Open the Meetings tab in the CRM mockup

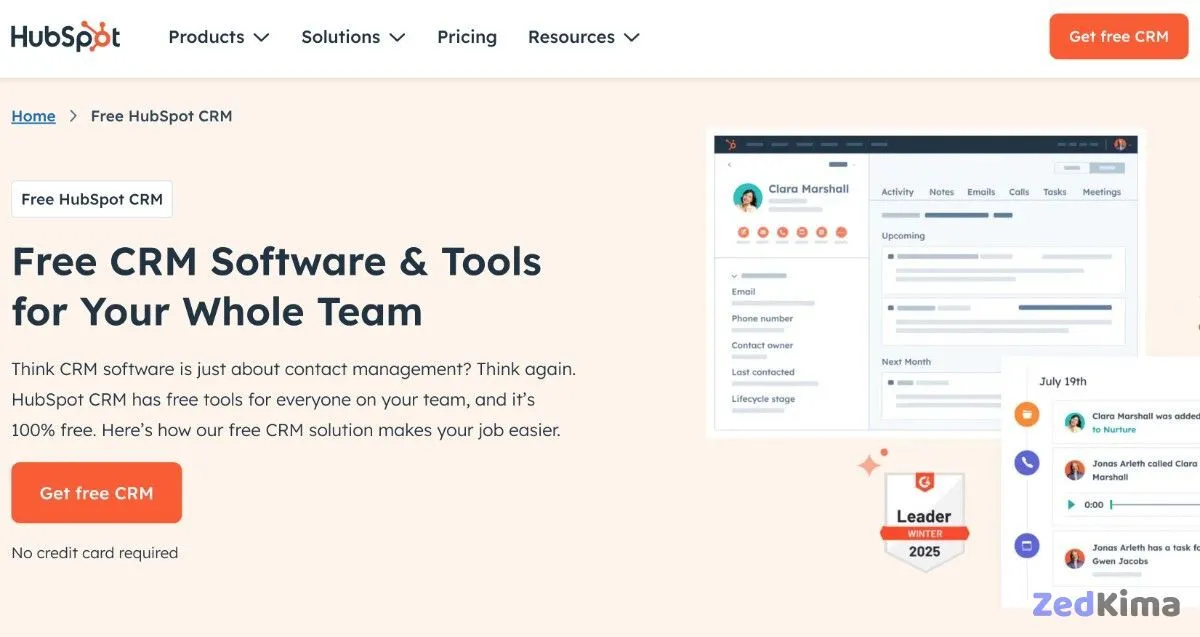pos(1101,192)
